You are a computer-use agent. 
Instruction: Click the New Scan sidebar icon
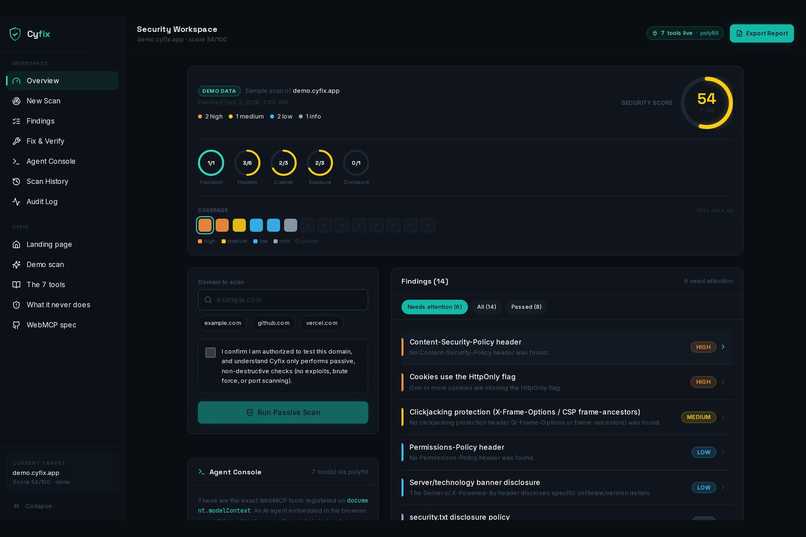16,101
